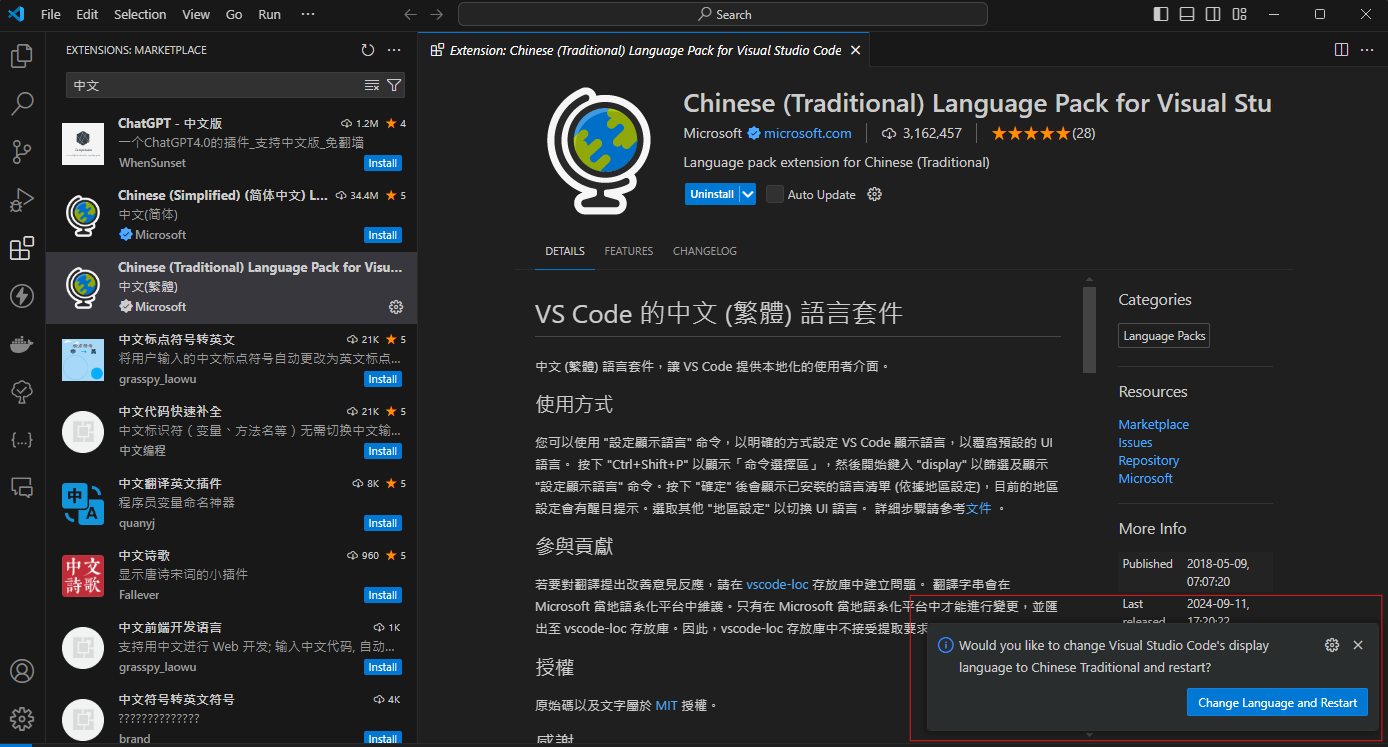Viewport: 1388px width, 747px height.
Task: Open the Manage gear in activity bar
Action: pyautogui.click(x=22, y=719)
